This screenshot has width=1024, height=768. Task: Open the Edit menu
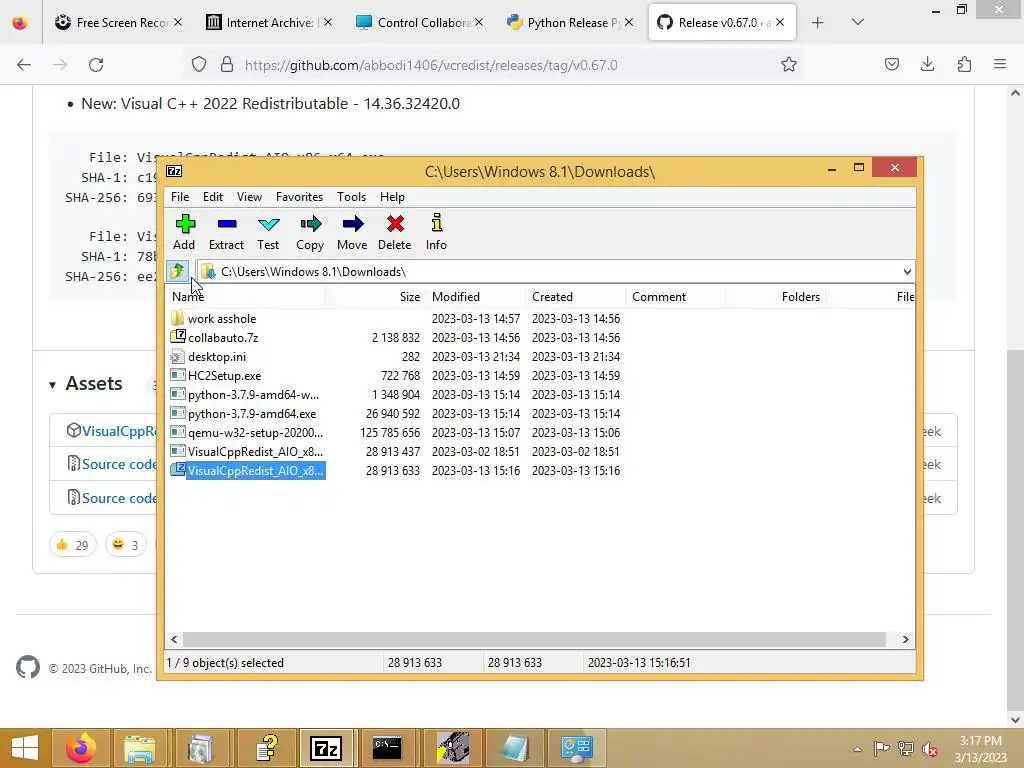click(x=213, y=197)
